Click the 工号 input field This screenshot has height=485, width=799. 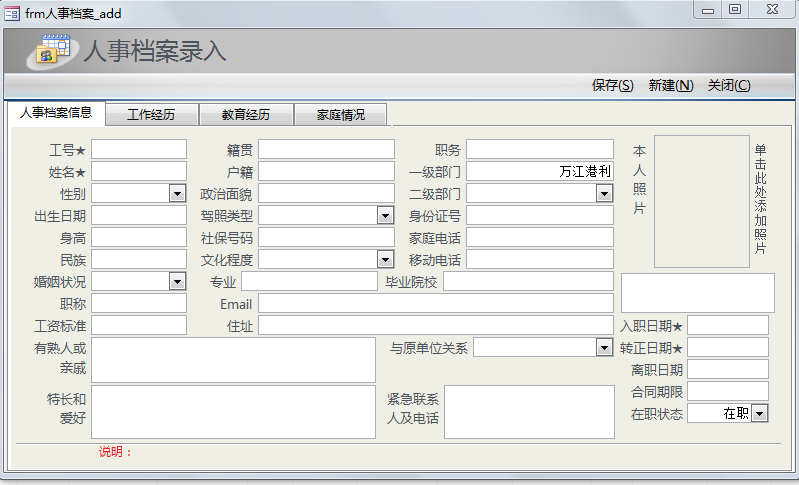[139, 150]
